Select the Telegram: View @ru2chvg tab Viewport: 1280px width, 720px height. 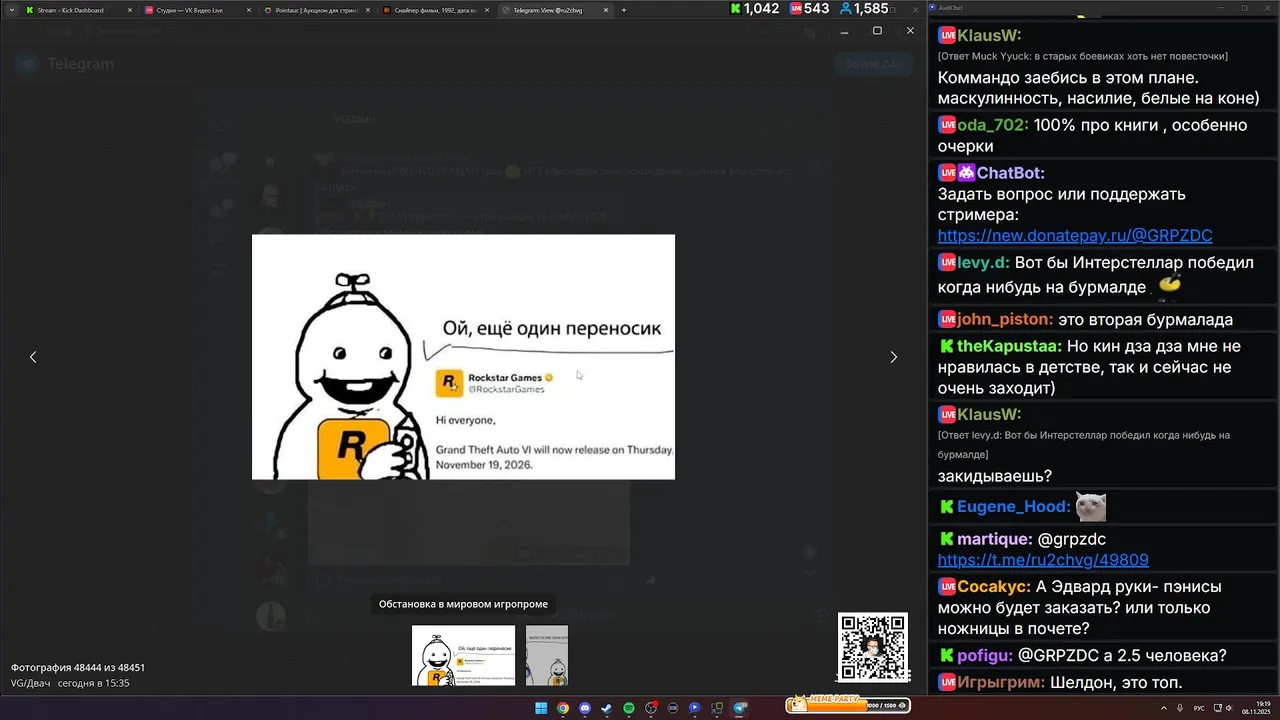554,10
